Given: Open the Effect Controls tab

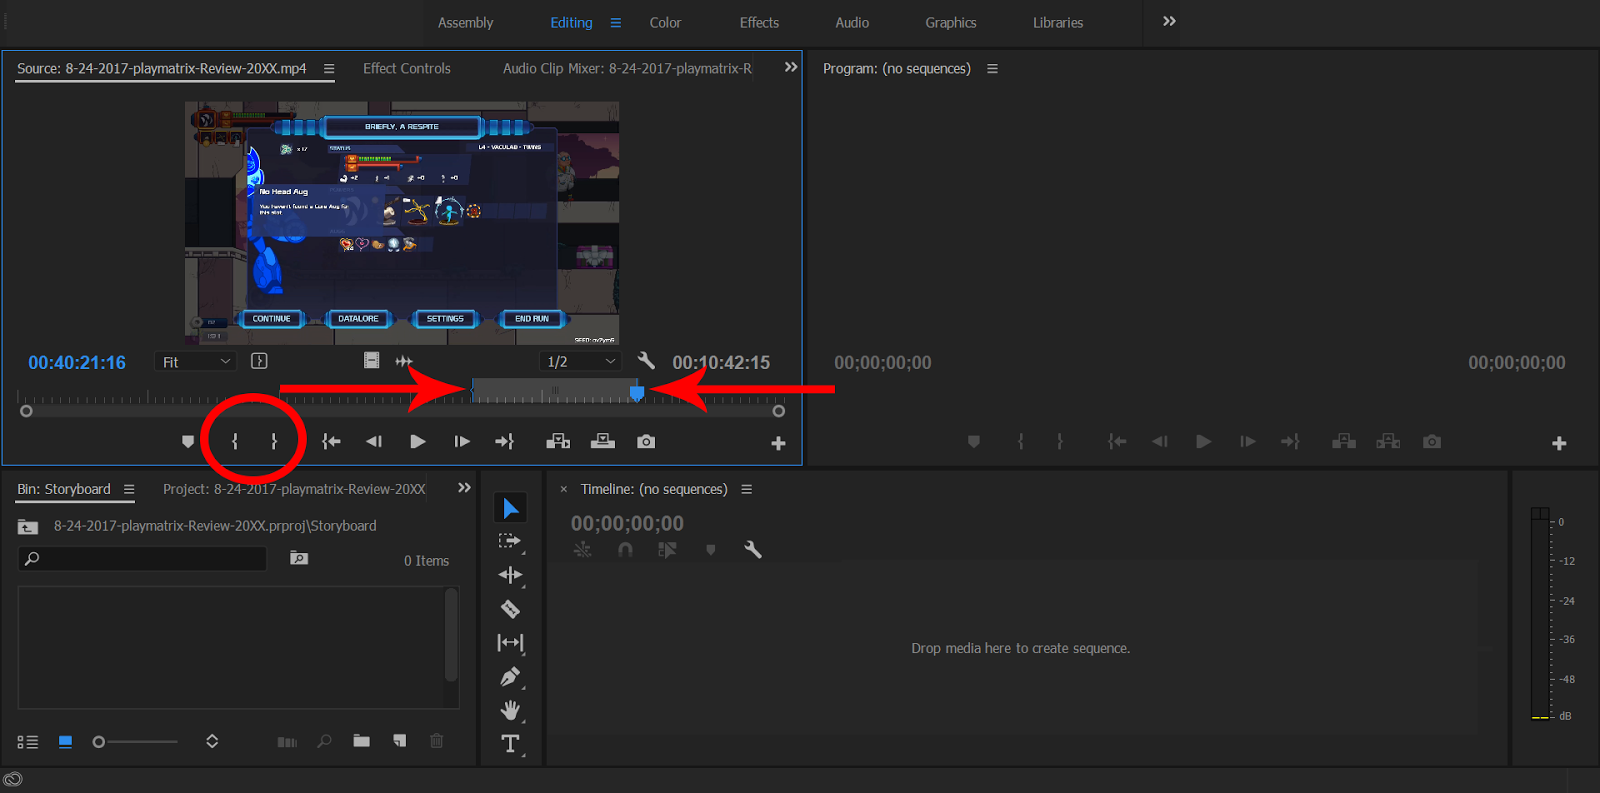Looking at the screenshot, I should coord(406,68).
